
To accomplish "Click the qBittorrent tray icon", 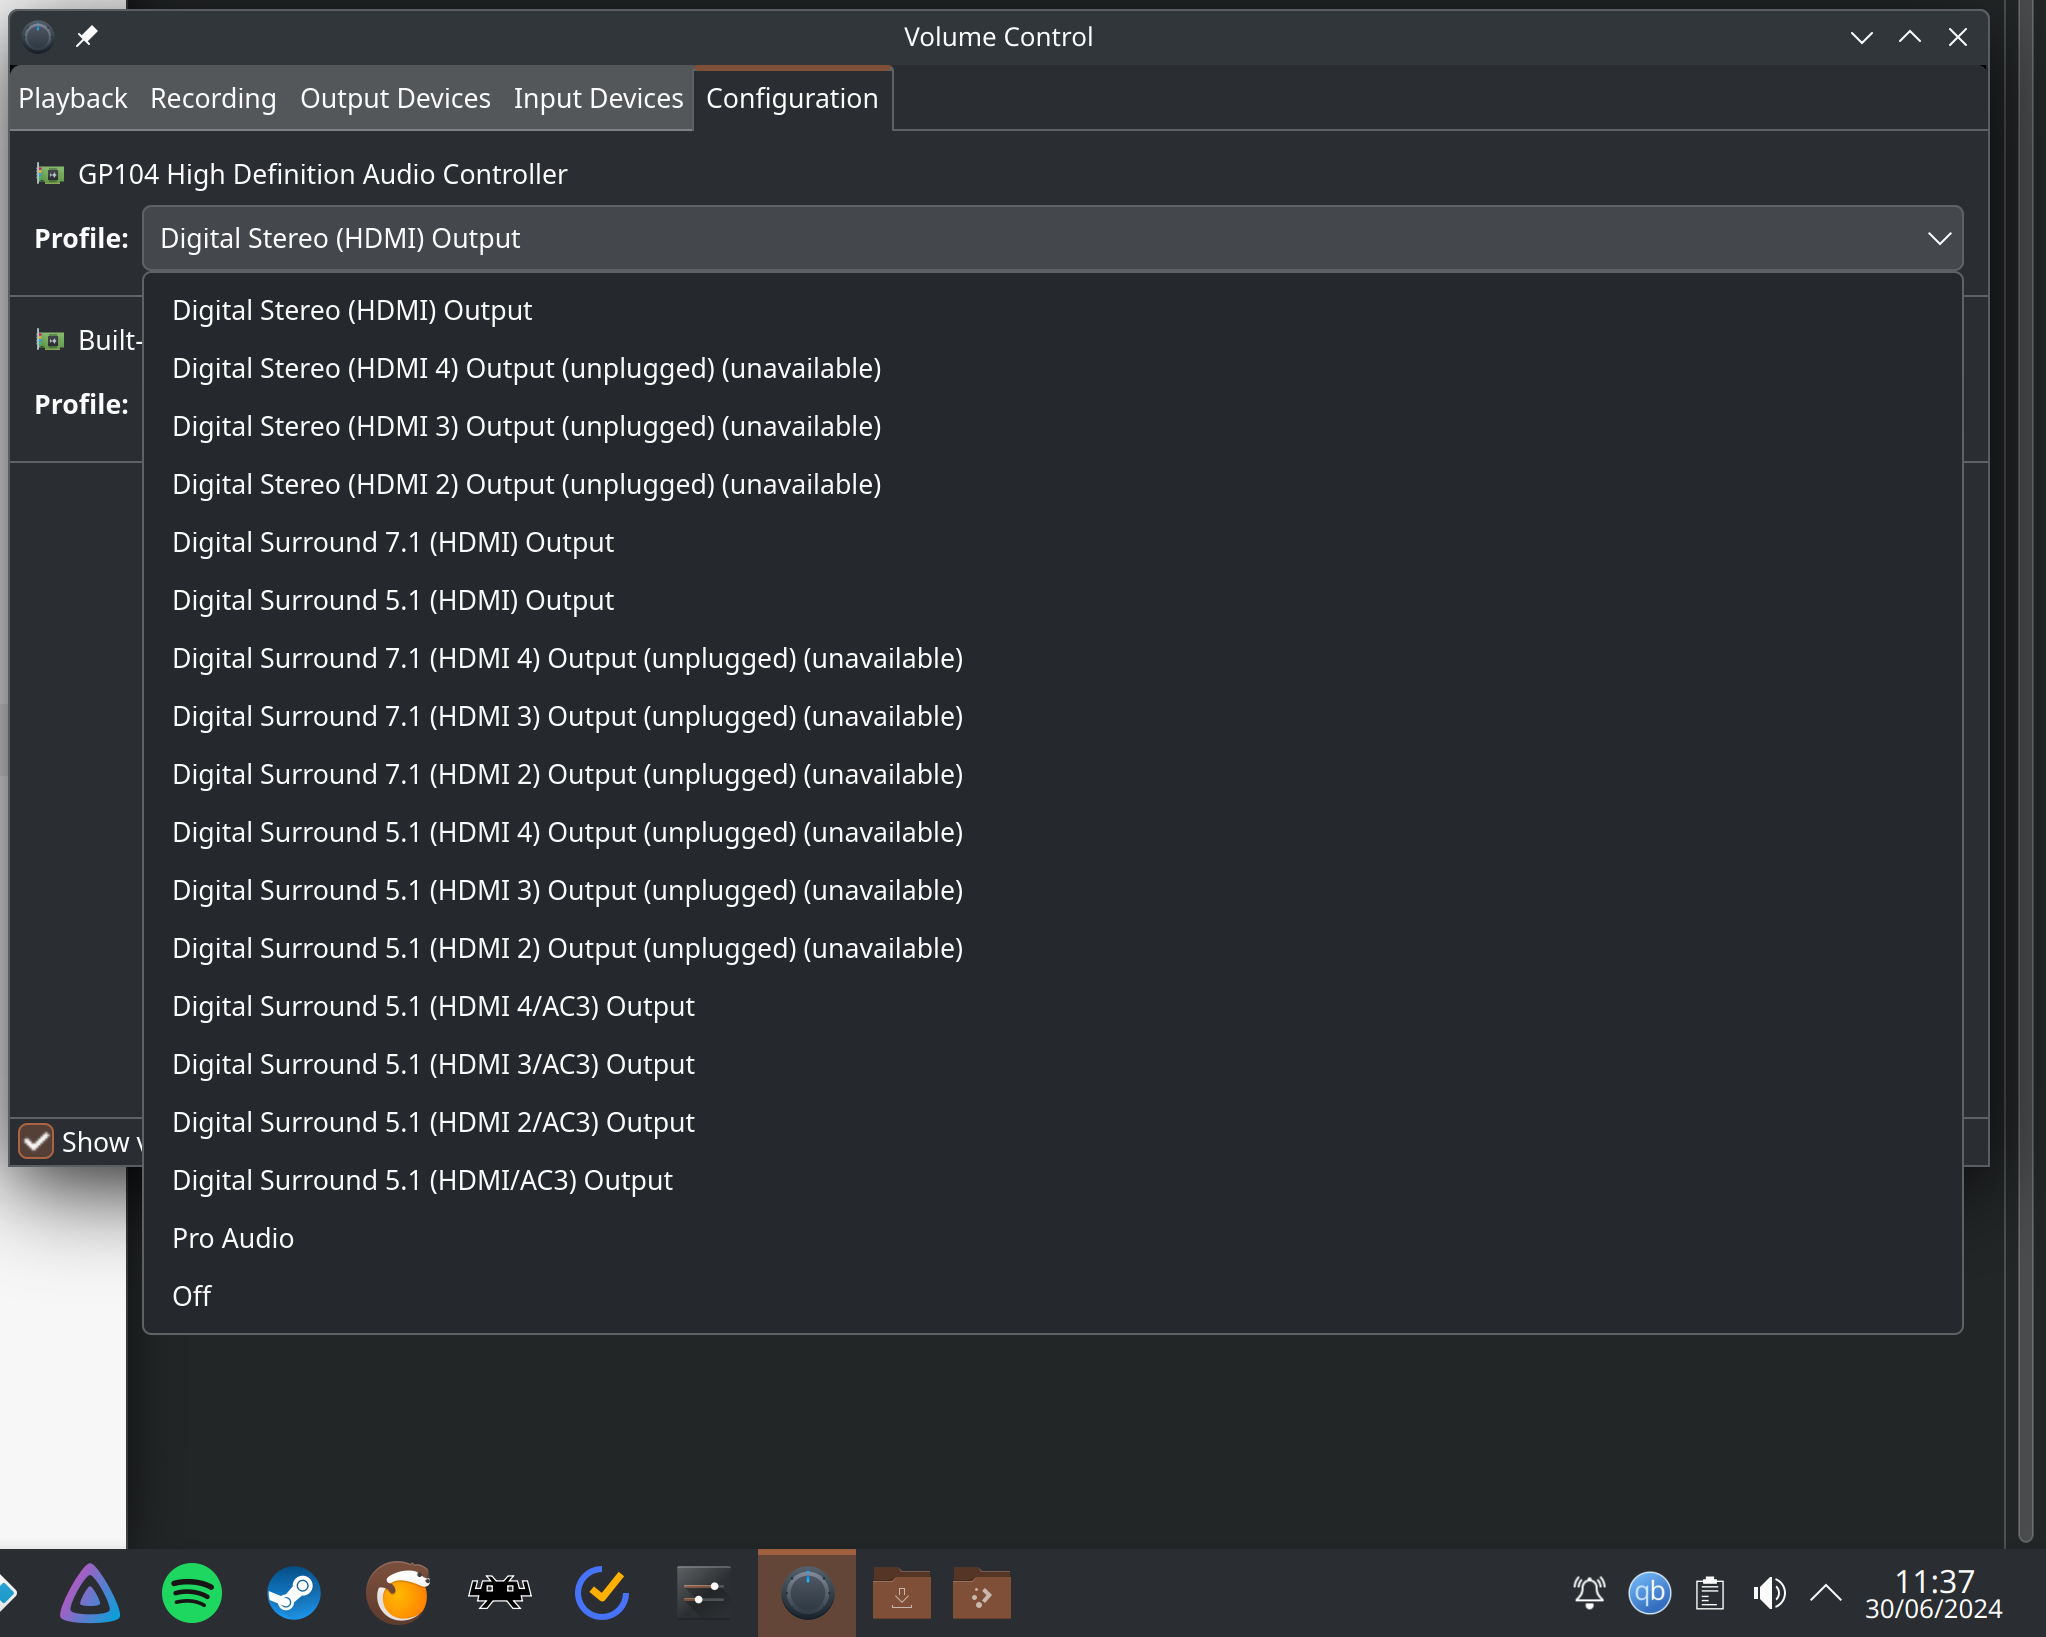I will click(1649, 1593).
